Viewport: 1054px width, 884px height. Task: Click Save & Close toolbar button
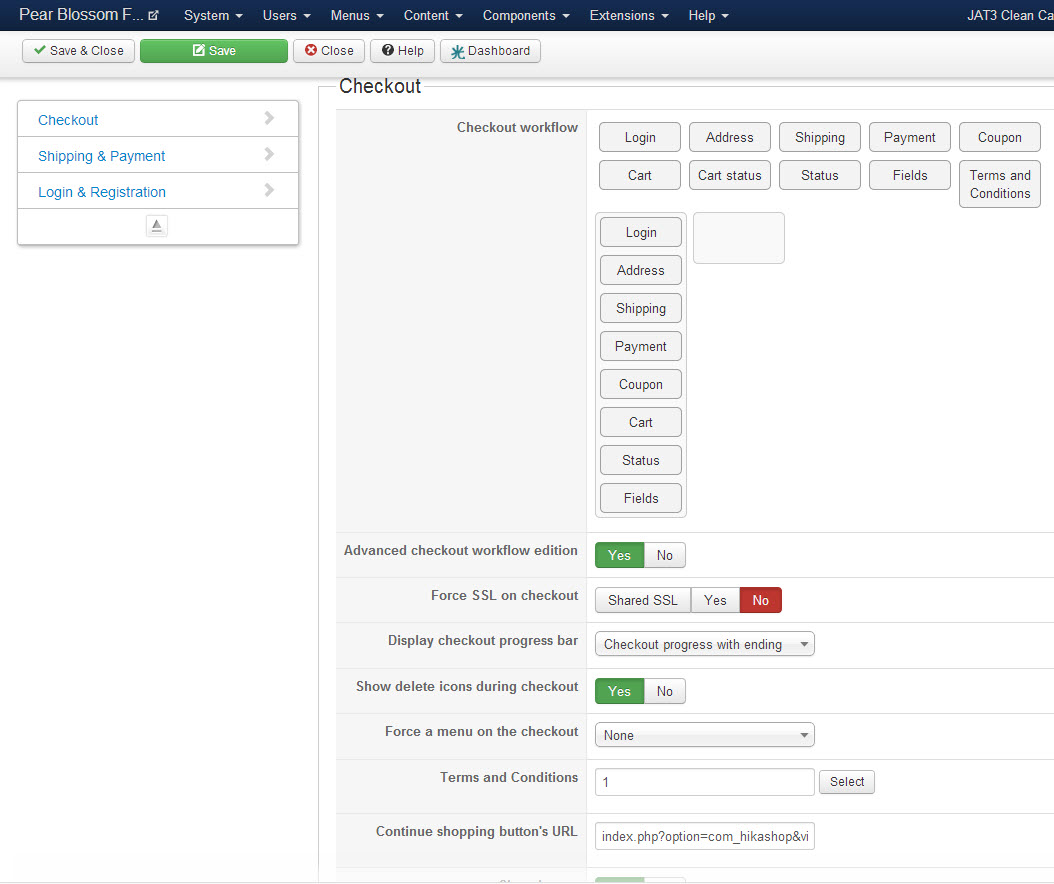point(79,51)
